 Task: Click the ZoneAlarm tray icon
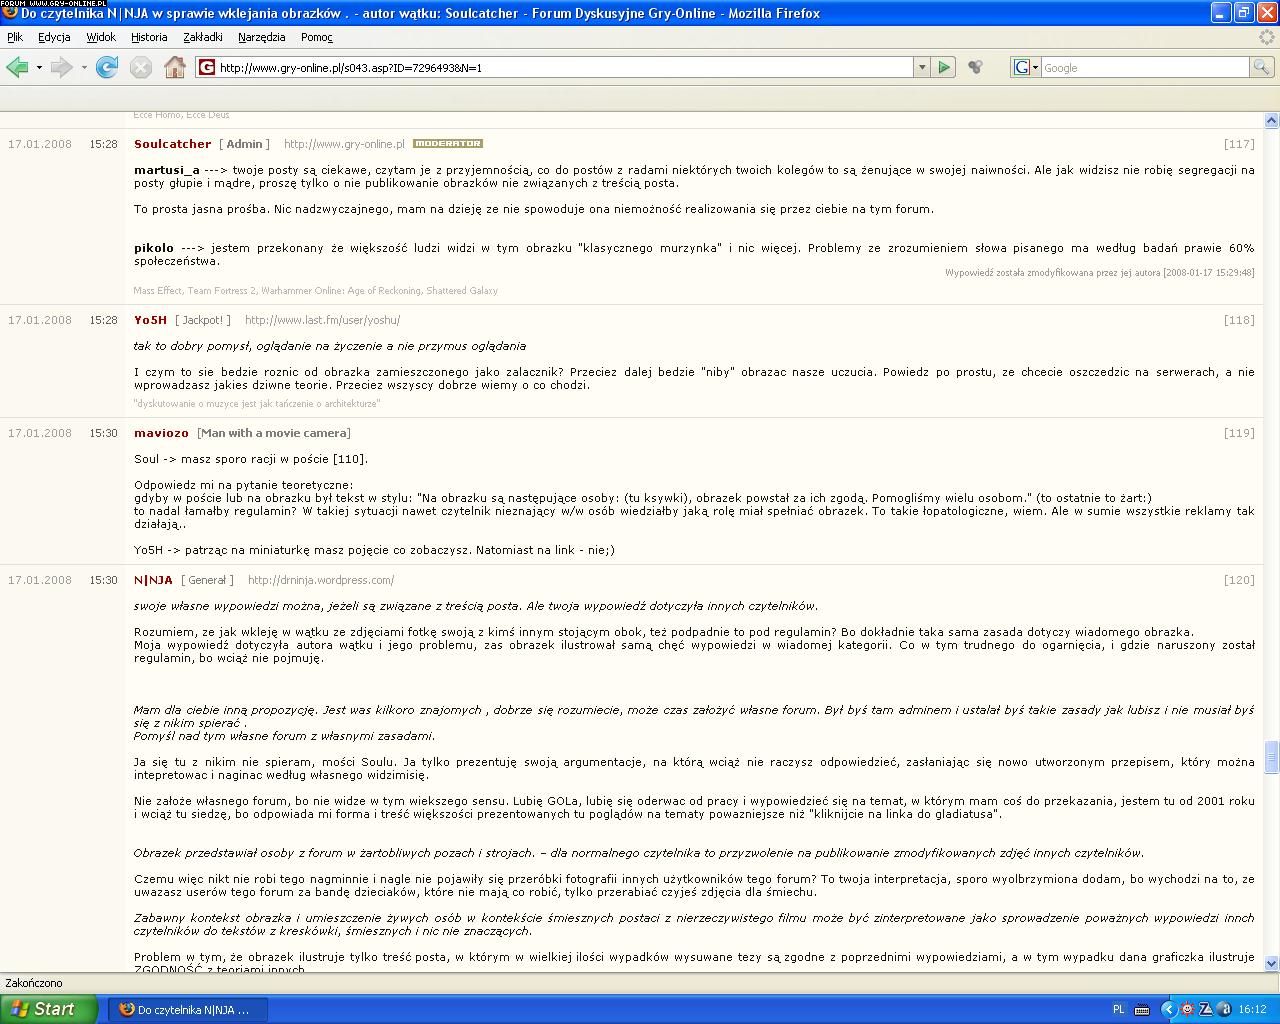point(1206,1009)
